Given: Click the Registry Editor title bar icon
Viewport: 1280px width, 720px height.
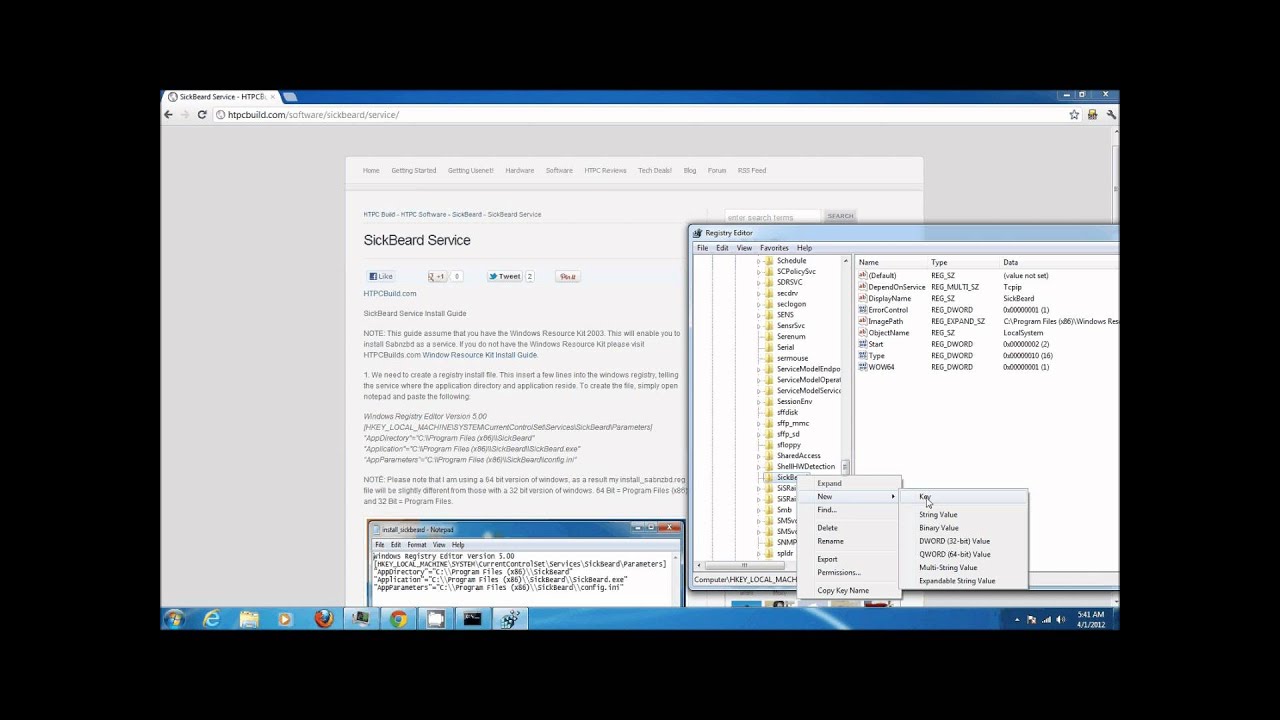Looking at the screenshot, I should (697, 233).
